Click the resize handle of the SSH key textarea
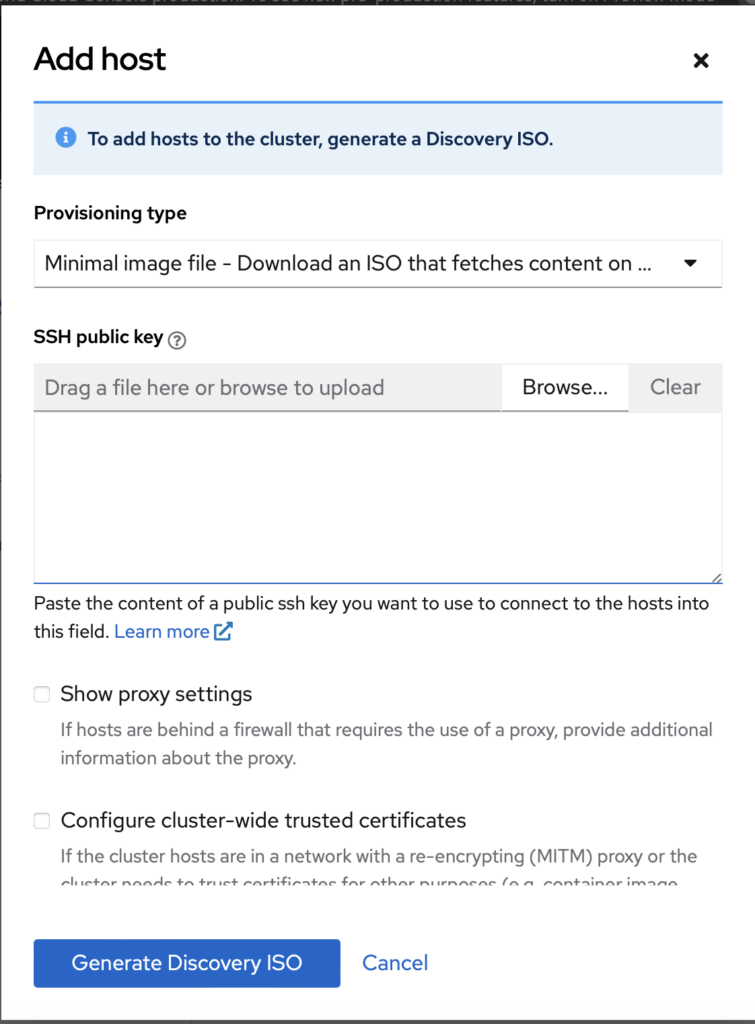Image resolution: width=755 pixels, height=1024 pixels. coord(715,576)
